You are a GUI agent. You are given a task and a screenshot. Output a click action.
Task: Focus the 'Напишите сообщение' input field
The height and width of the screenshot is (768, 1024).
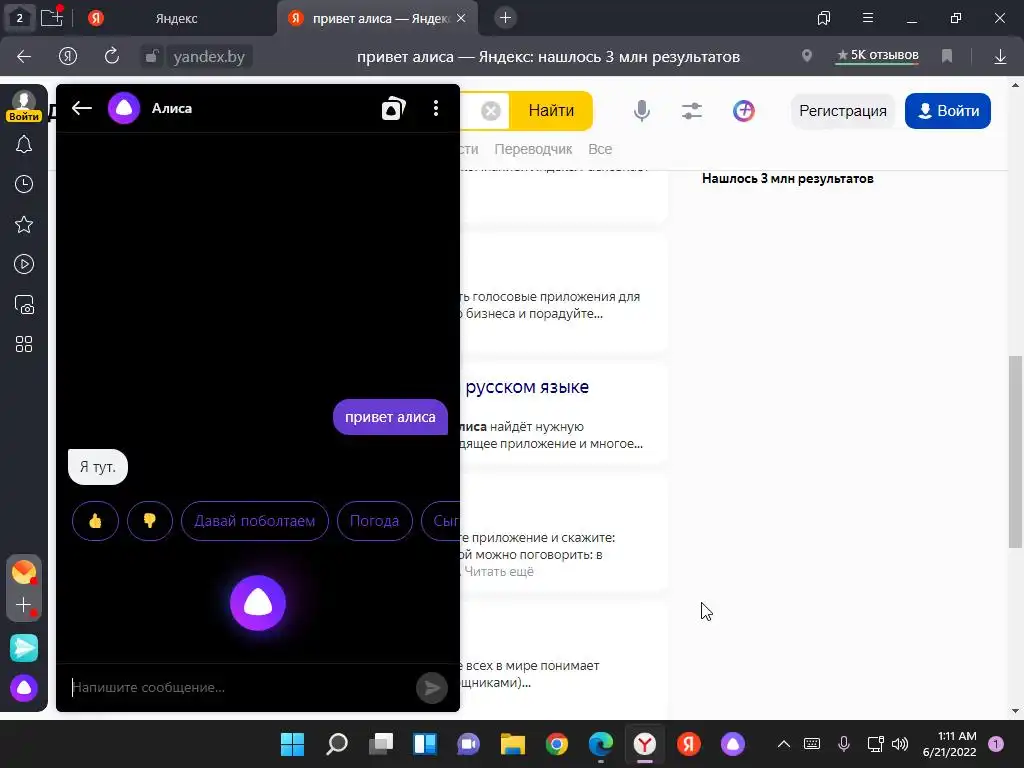238,687
